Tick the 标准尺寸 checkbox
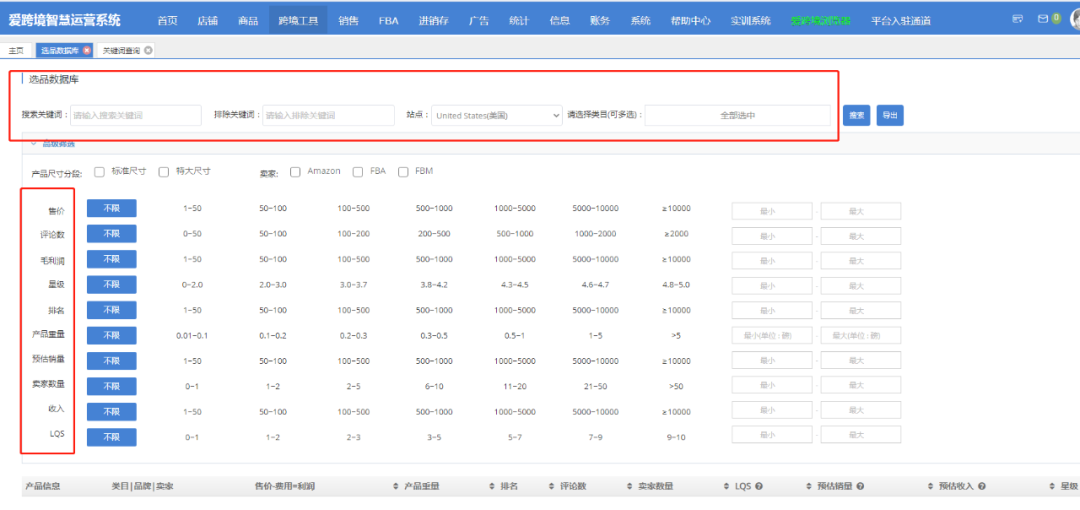 click(x=99, y=172)
